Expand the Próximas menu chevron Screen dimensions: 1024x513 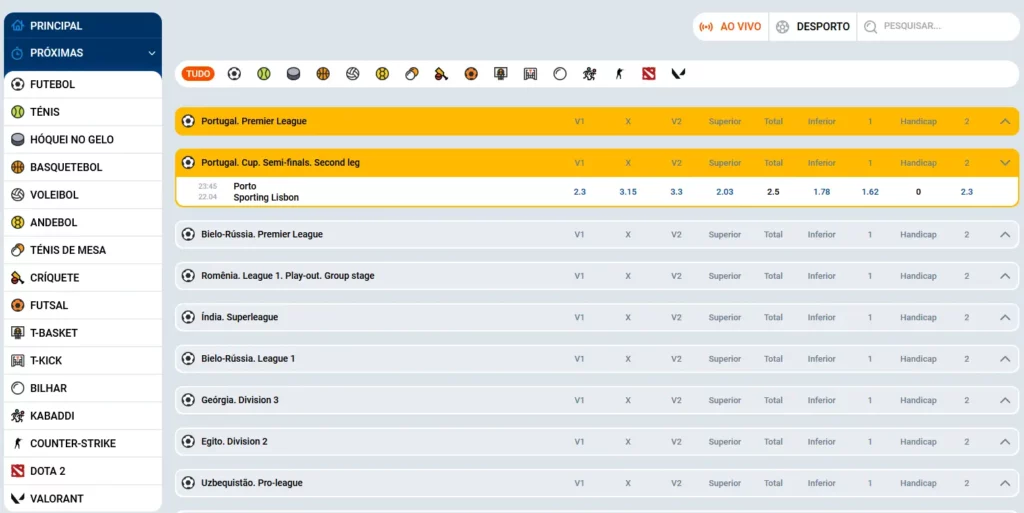point(152,53)
